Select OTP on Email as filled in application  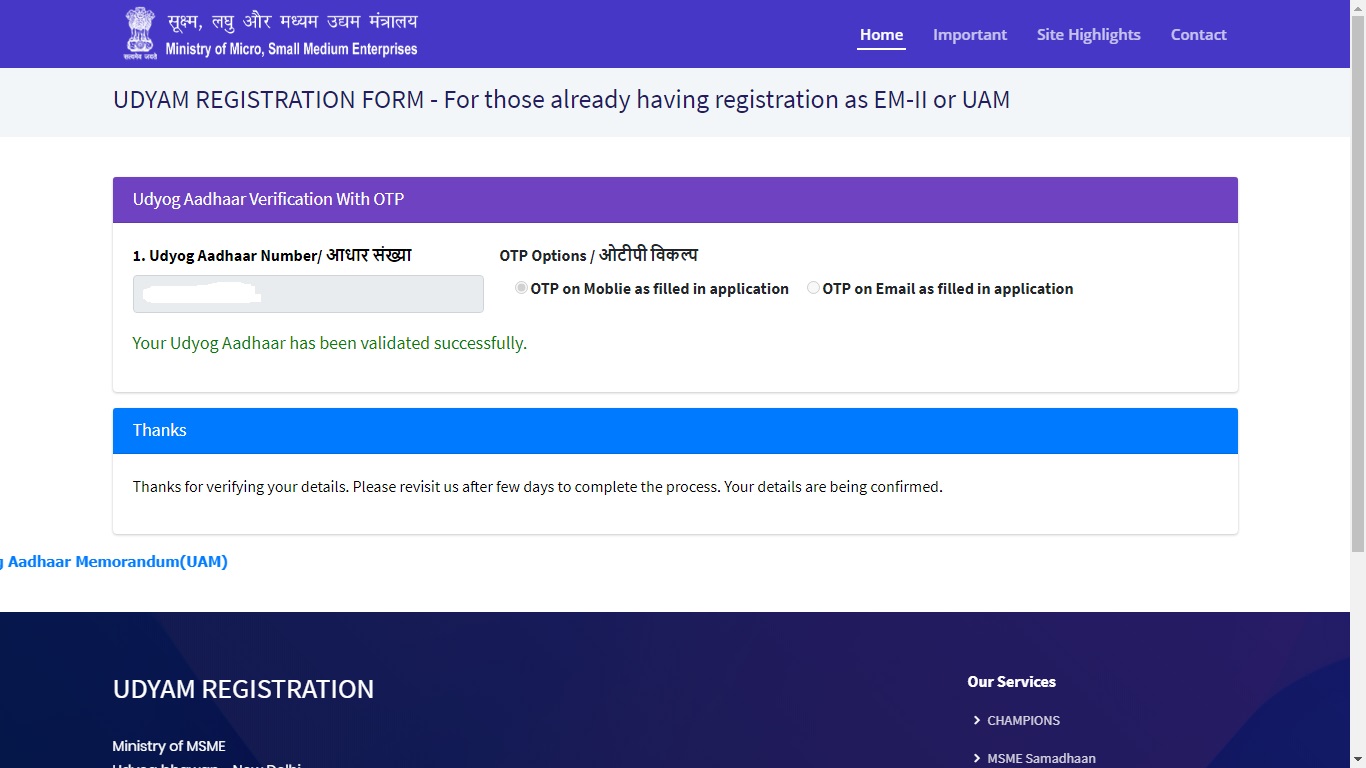(x=813, y=288)
